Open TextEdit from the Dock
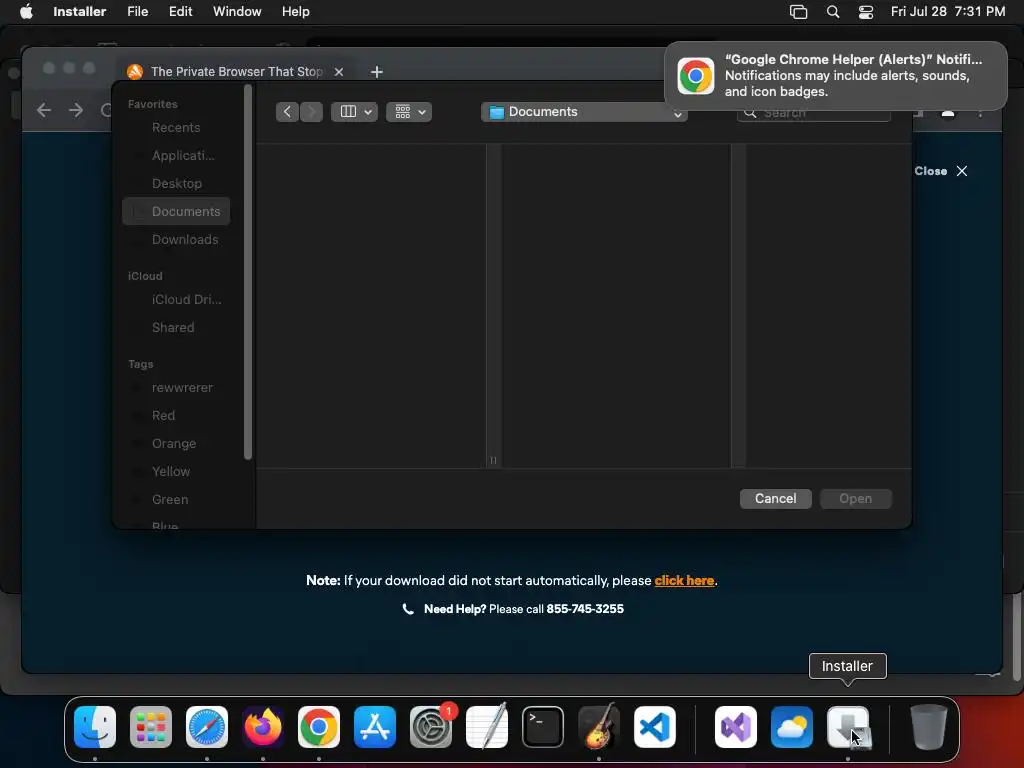Image resolution: width=1024 pixels, height=768 pixels. (487, 727)
